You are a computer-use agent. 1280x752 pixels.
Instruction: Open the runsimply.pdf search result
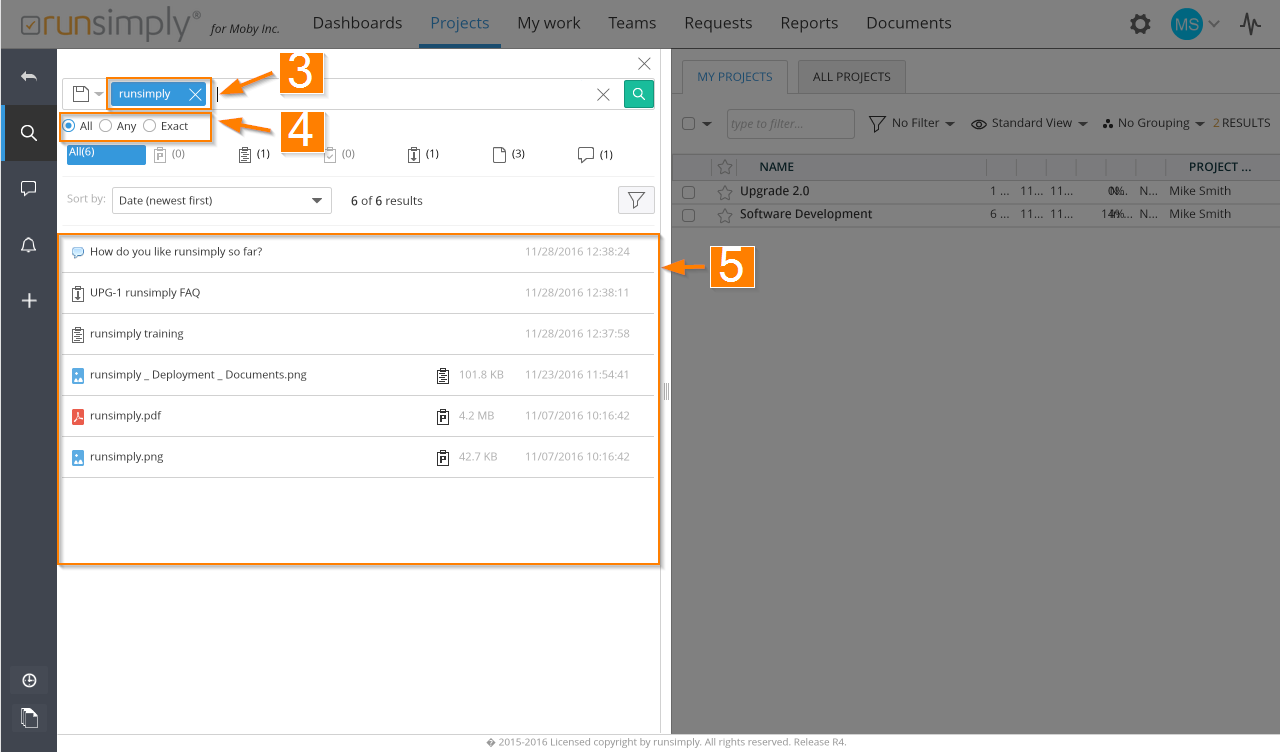(x=125, y=415)
